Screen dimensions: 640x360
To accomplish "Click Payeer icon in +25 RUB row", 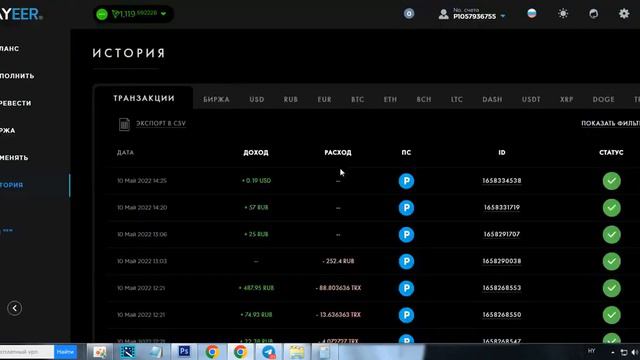I will coord(406,235).
